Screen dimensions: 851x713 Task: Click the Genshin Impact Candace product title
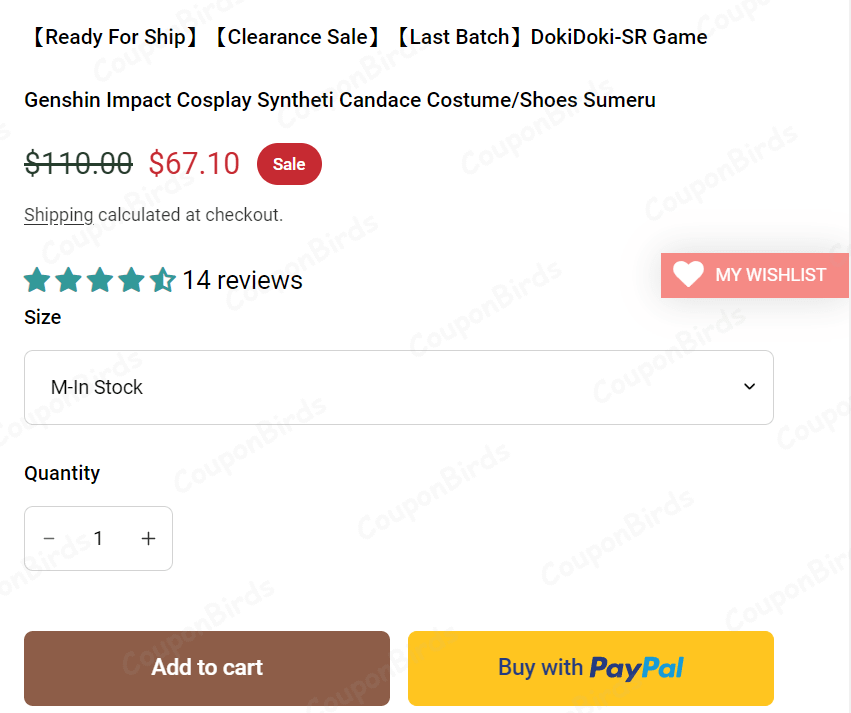[x=340, y=100]
